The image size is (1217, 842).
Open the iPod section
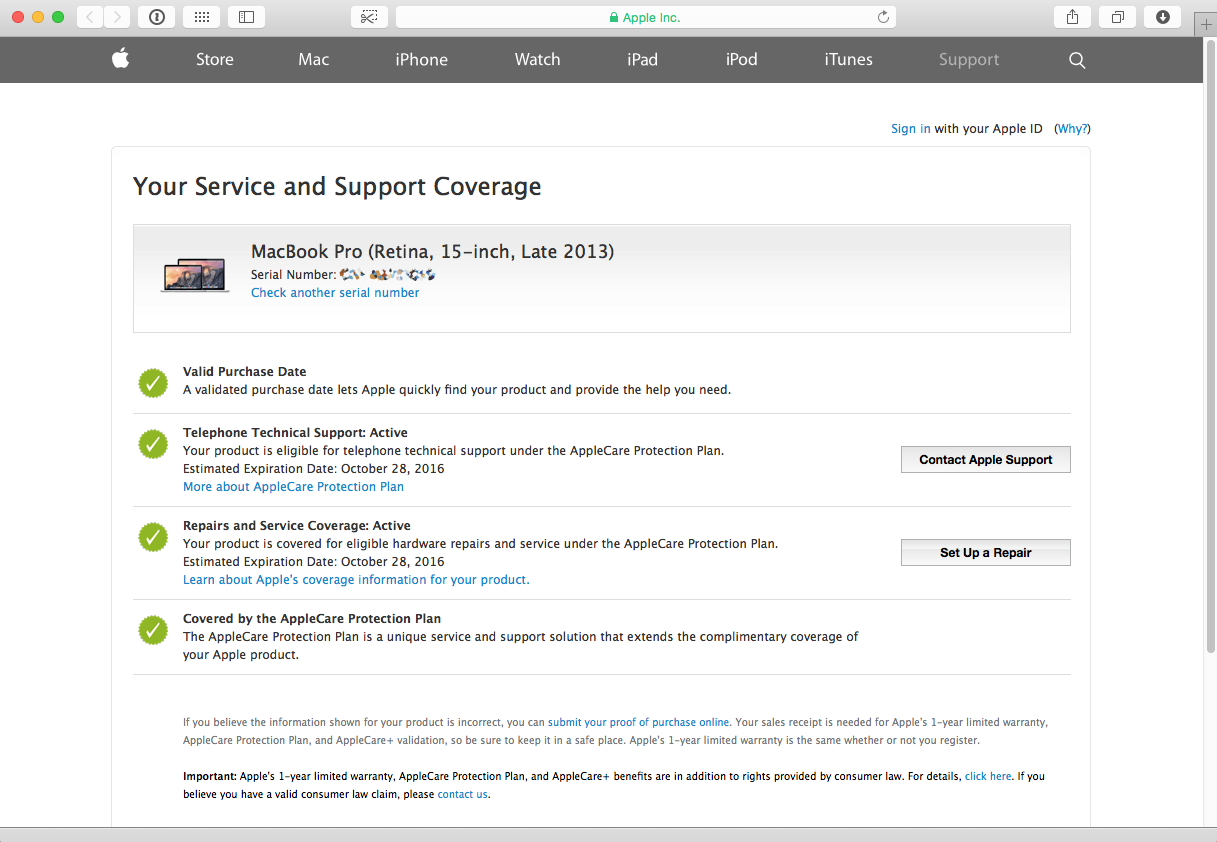pos(741,59)
